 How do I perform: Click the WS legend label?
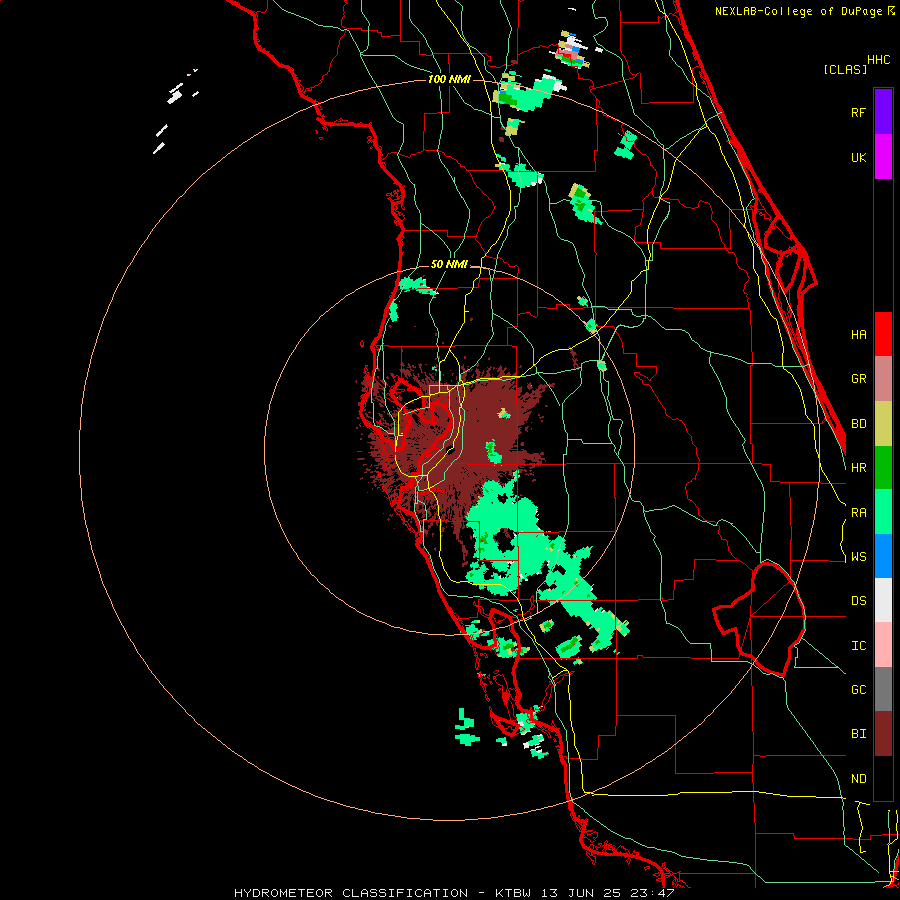(858, 557)
